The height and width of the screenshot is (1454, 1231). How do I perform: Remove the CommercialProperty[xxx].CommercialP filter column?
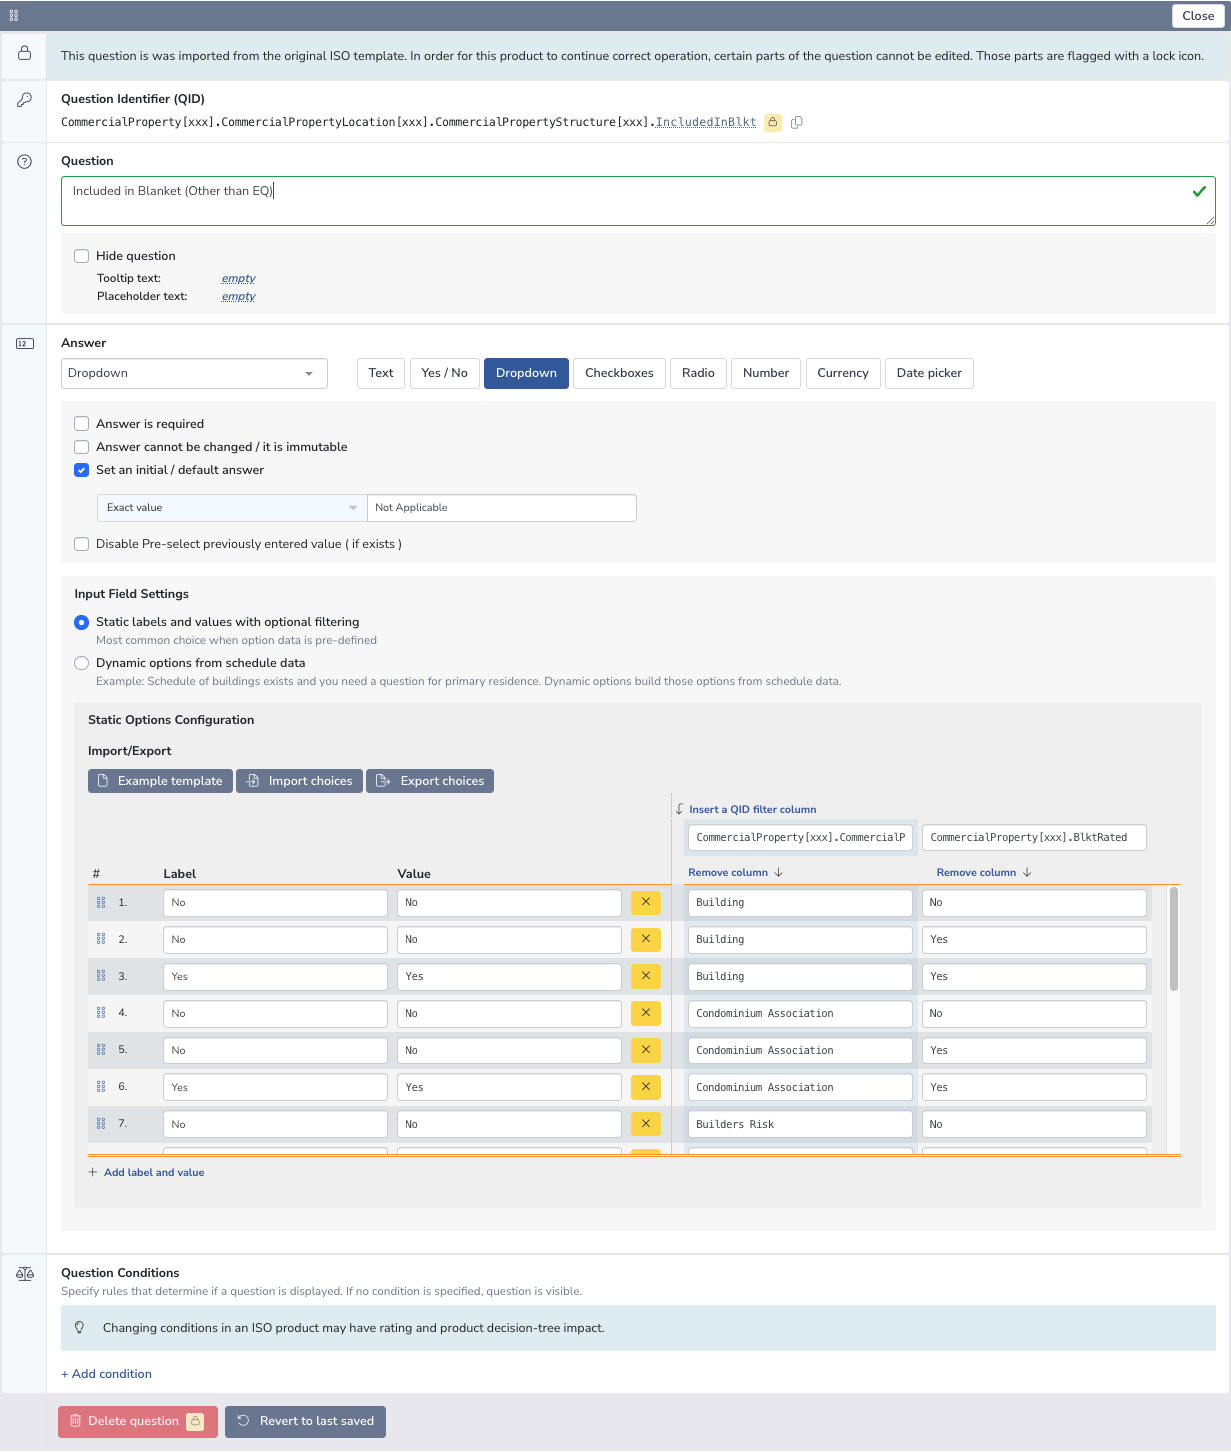[x=735, y=873]
